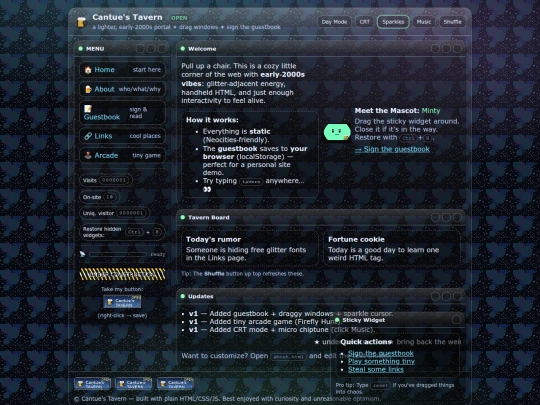This screenshot has height=405, width=540.
Task: Shuffle the Tavern Board content
Action: [452, 22]
